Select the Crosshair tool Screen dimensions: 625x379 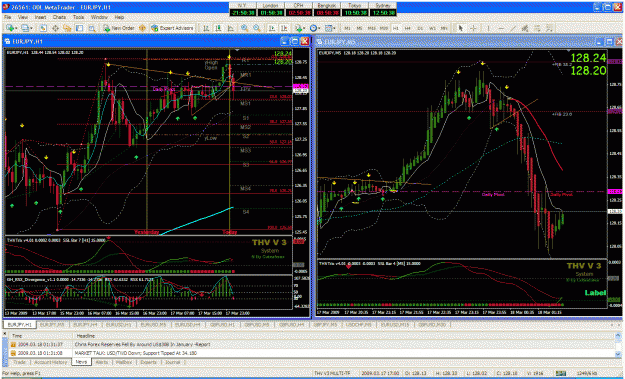[474, 28]
